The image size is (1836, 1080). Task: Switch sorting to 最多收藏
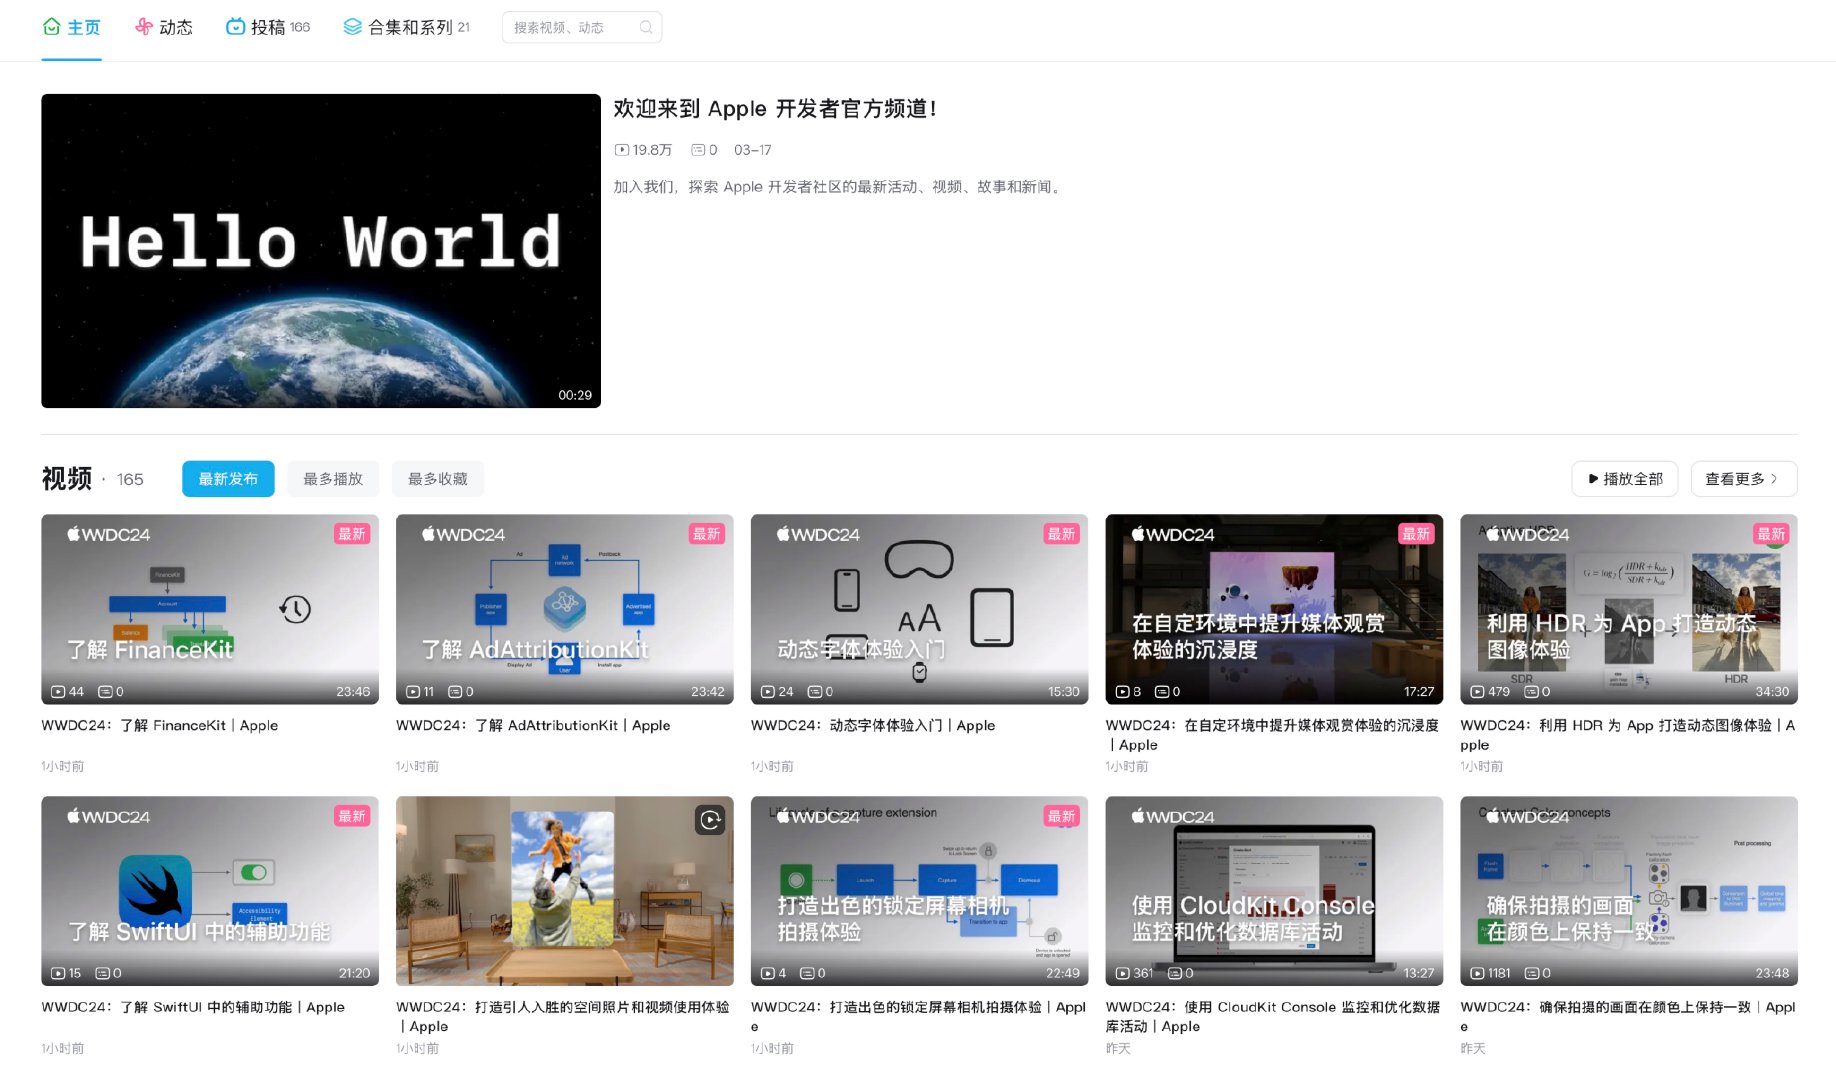pos(438,478)
